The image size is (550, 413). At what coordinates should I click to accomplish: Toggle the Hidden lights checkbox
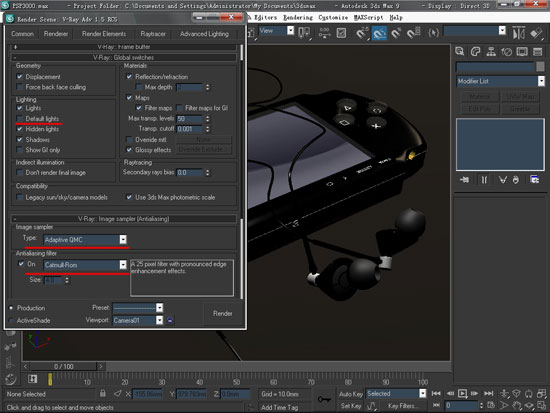coord(20,129)
